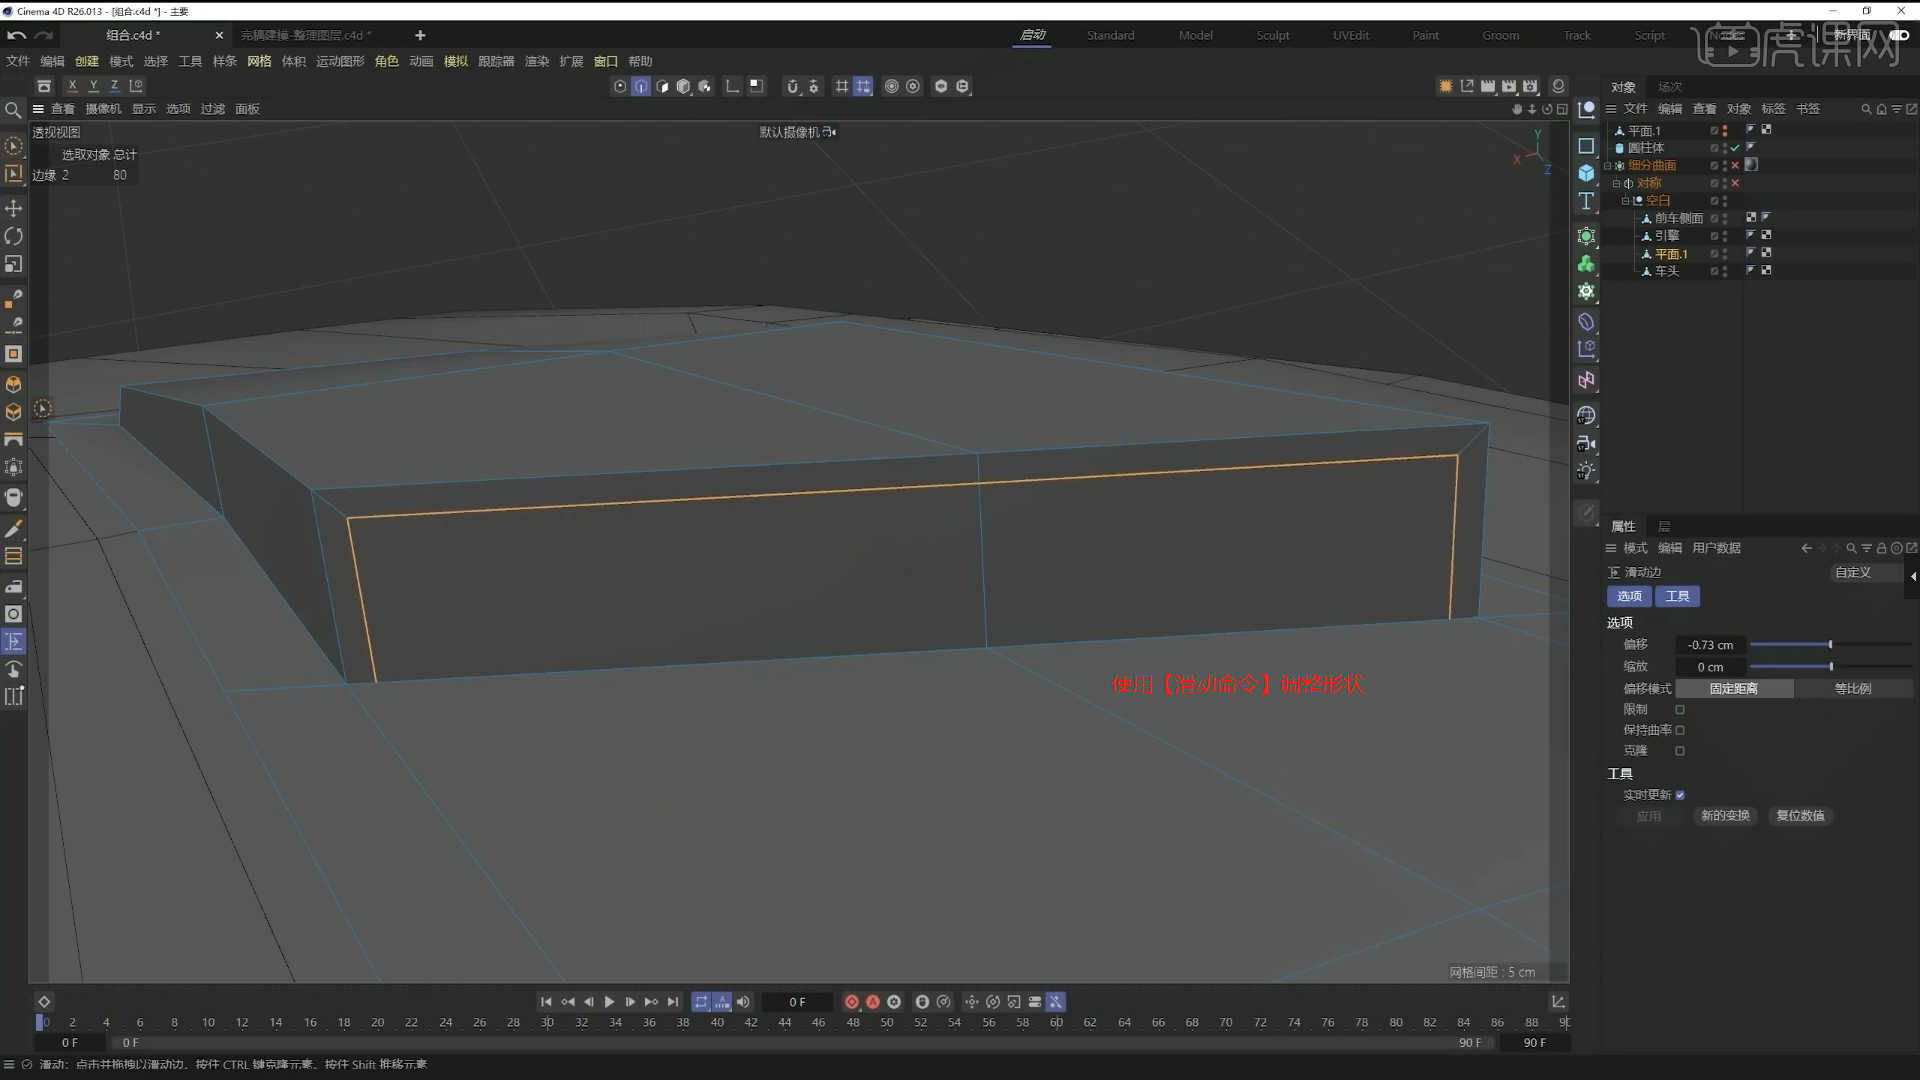
Task: Collapse the 对称 tree node
Action: coord(1616,183)
